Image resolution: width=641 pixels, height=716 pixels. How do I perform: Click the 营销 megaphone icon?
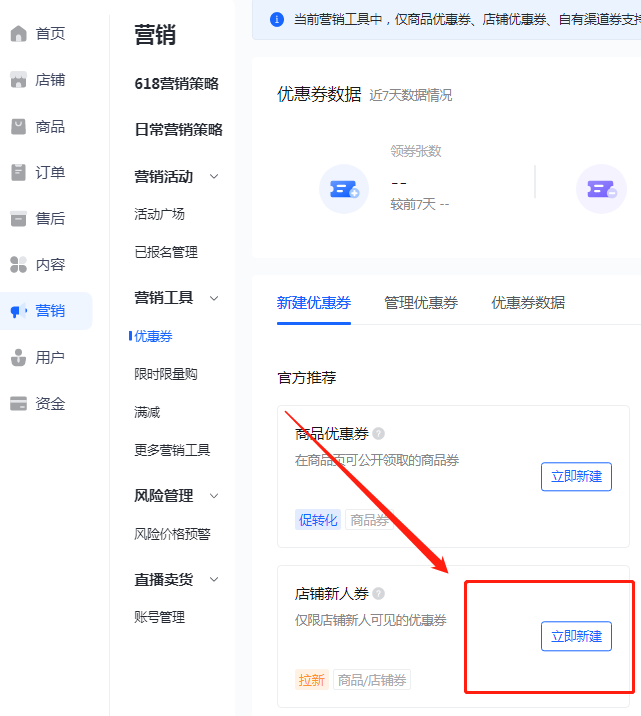(x=18, y=311)
